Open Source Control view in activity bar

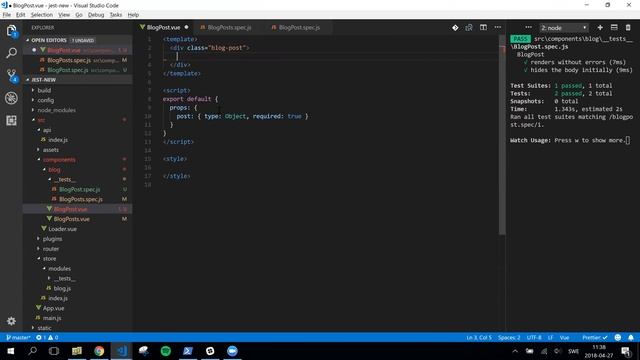pos(11,76)
